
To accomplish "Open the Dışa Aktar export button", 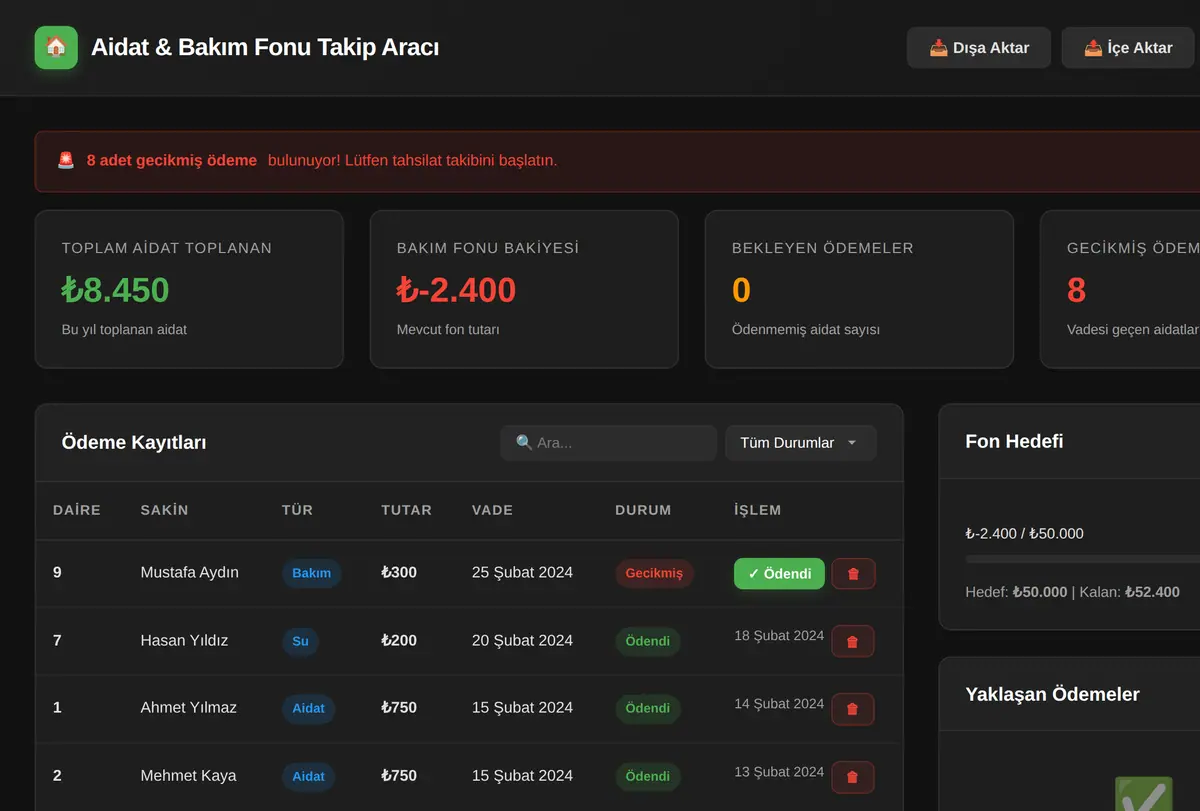I will (x=979, y=48).
